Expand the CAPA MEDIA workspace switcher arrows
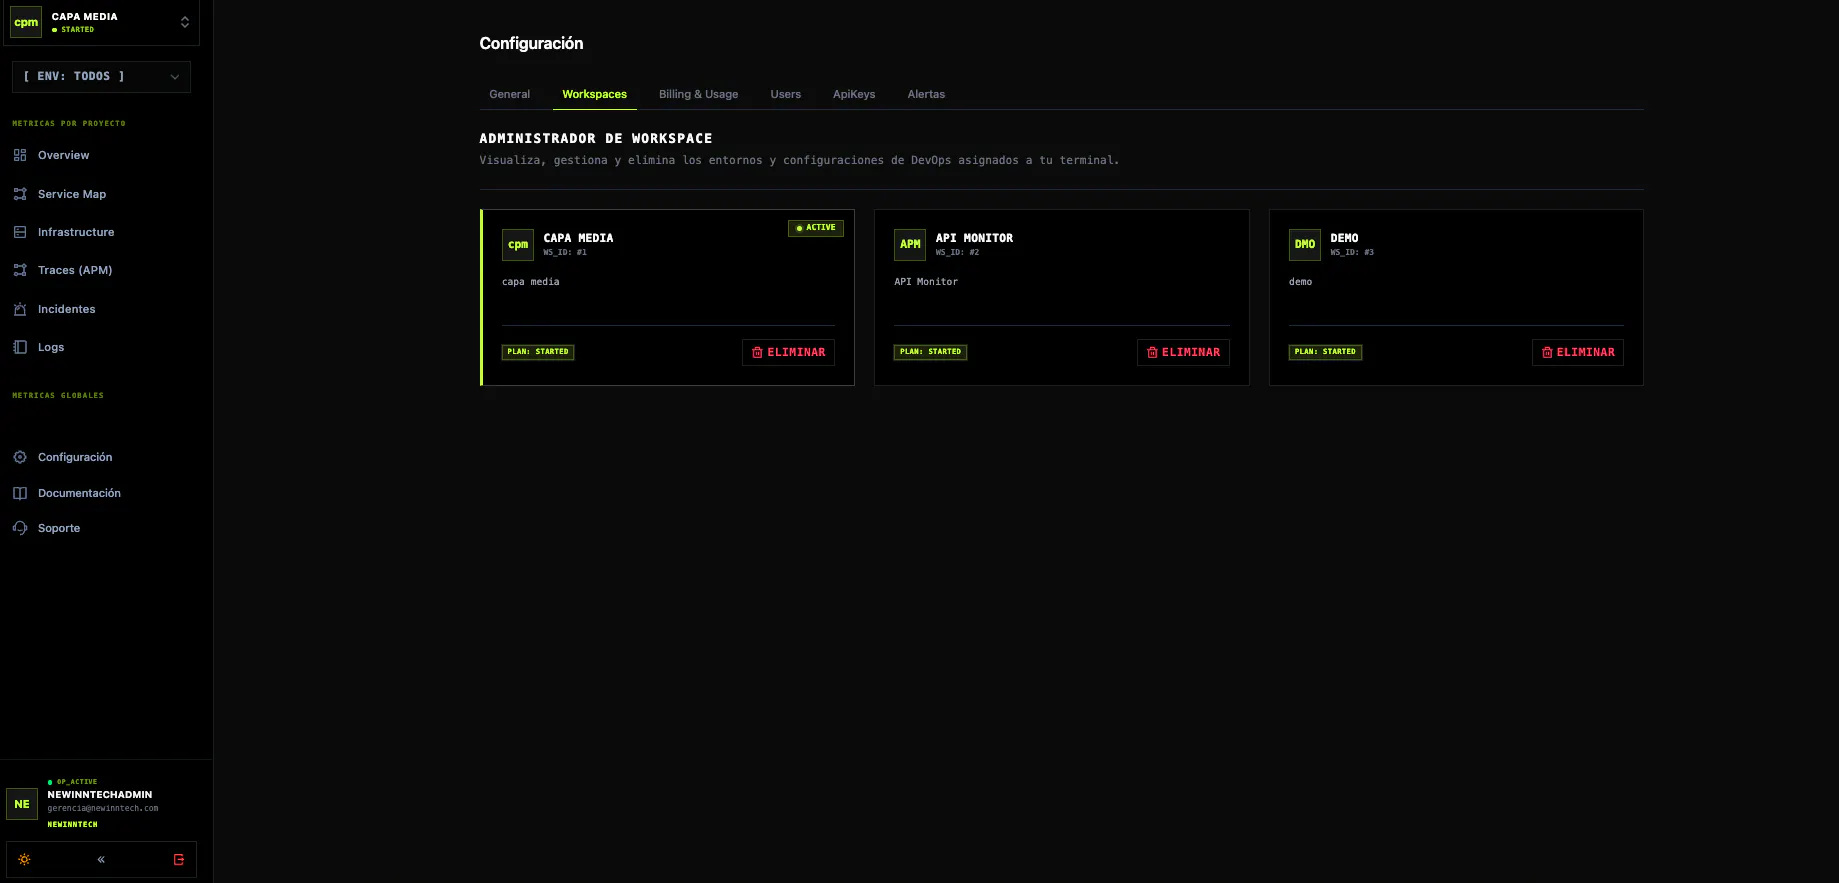 click(x=185, y=22)
